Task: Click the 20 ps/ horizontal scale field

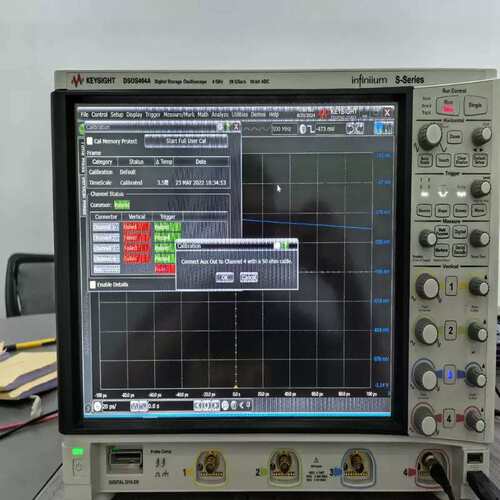Action: point(115,406)
